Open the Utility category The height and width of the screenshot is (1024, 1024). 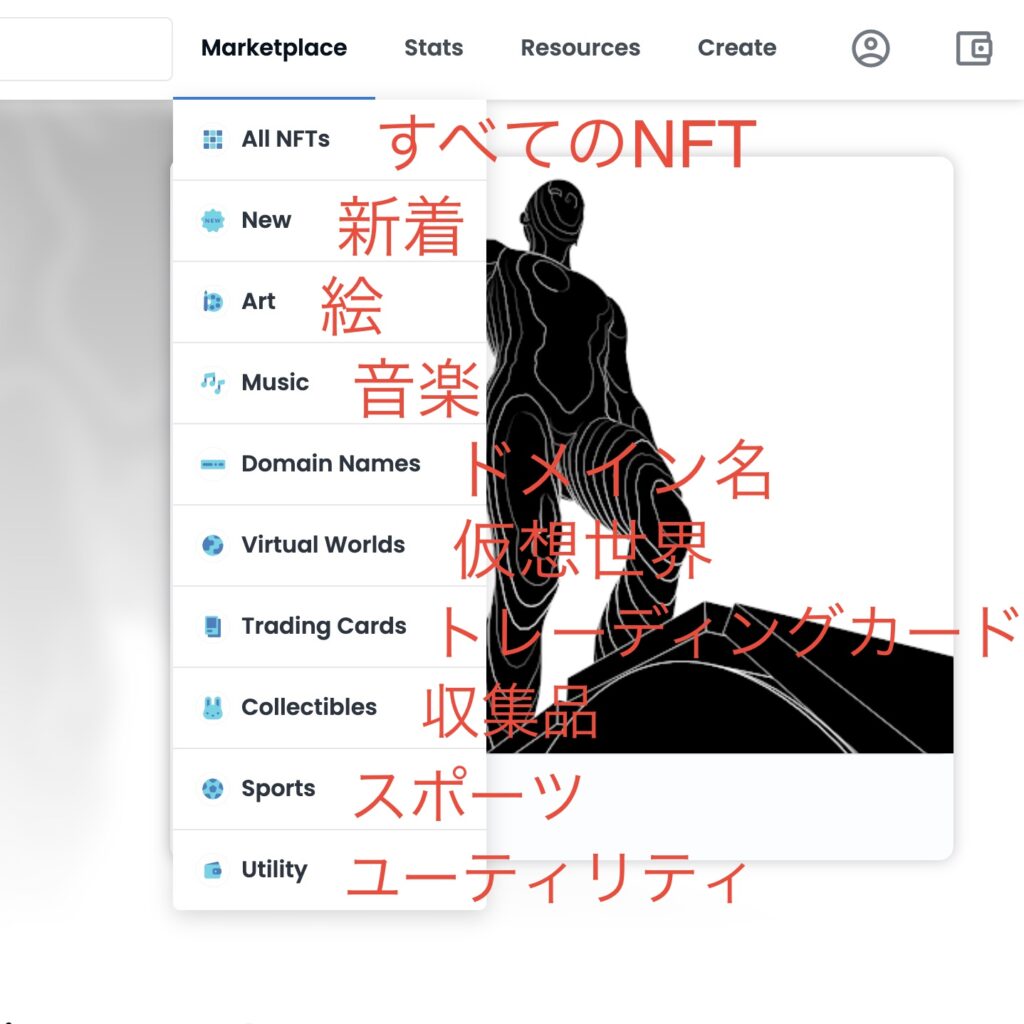click(330, 870)
